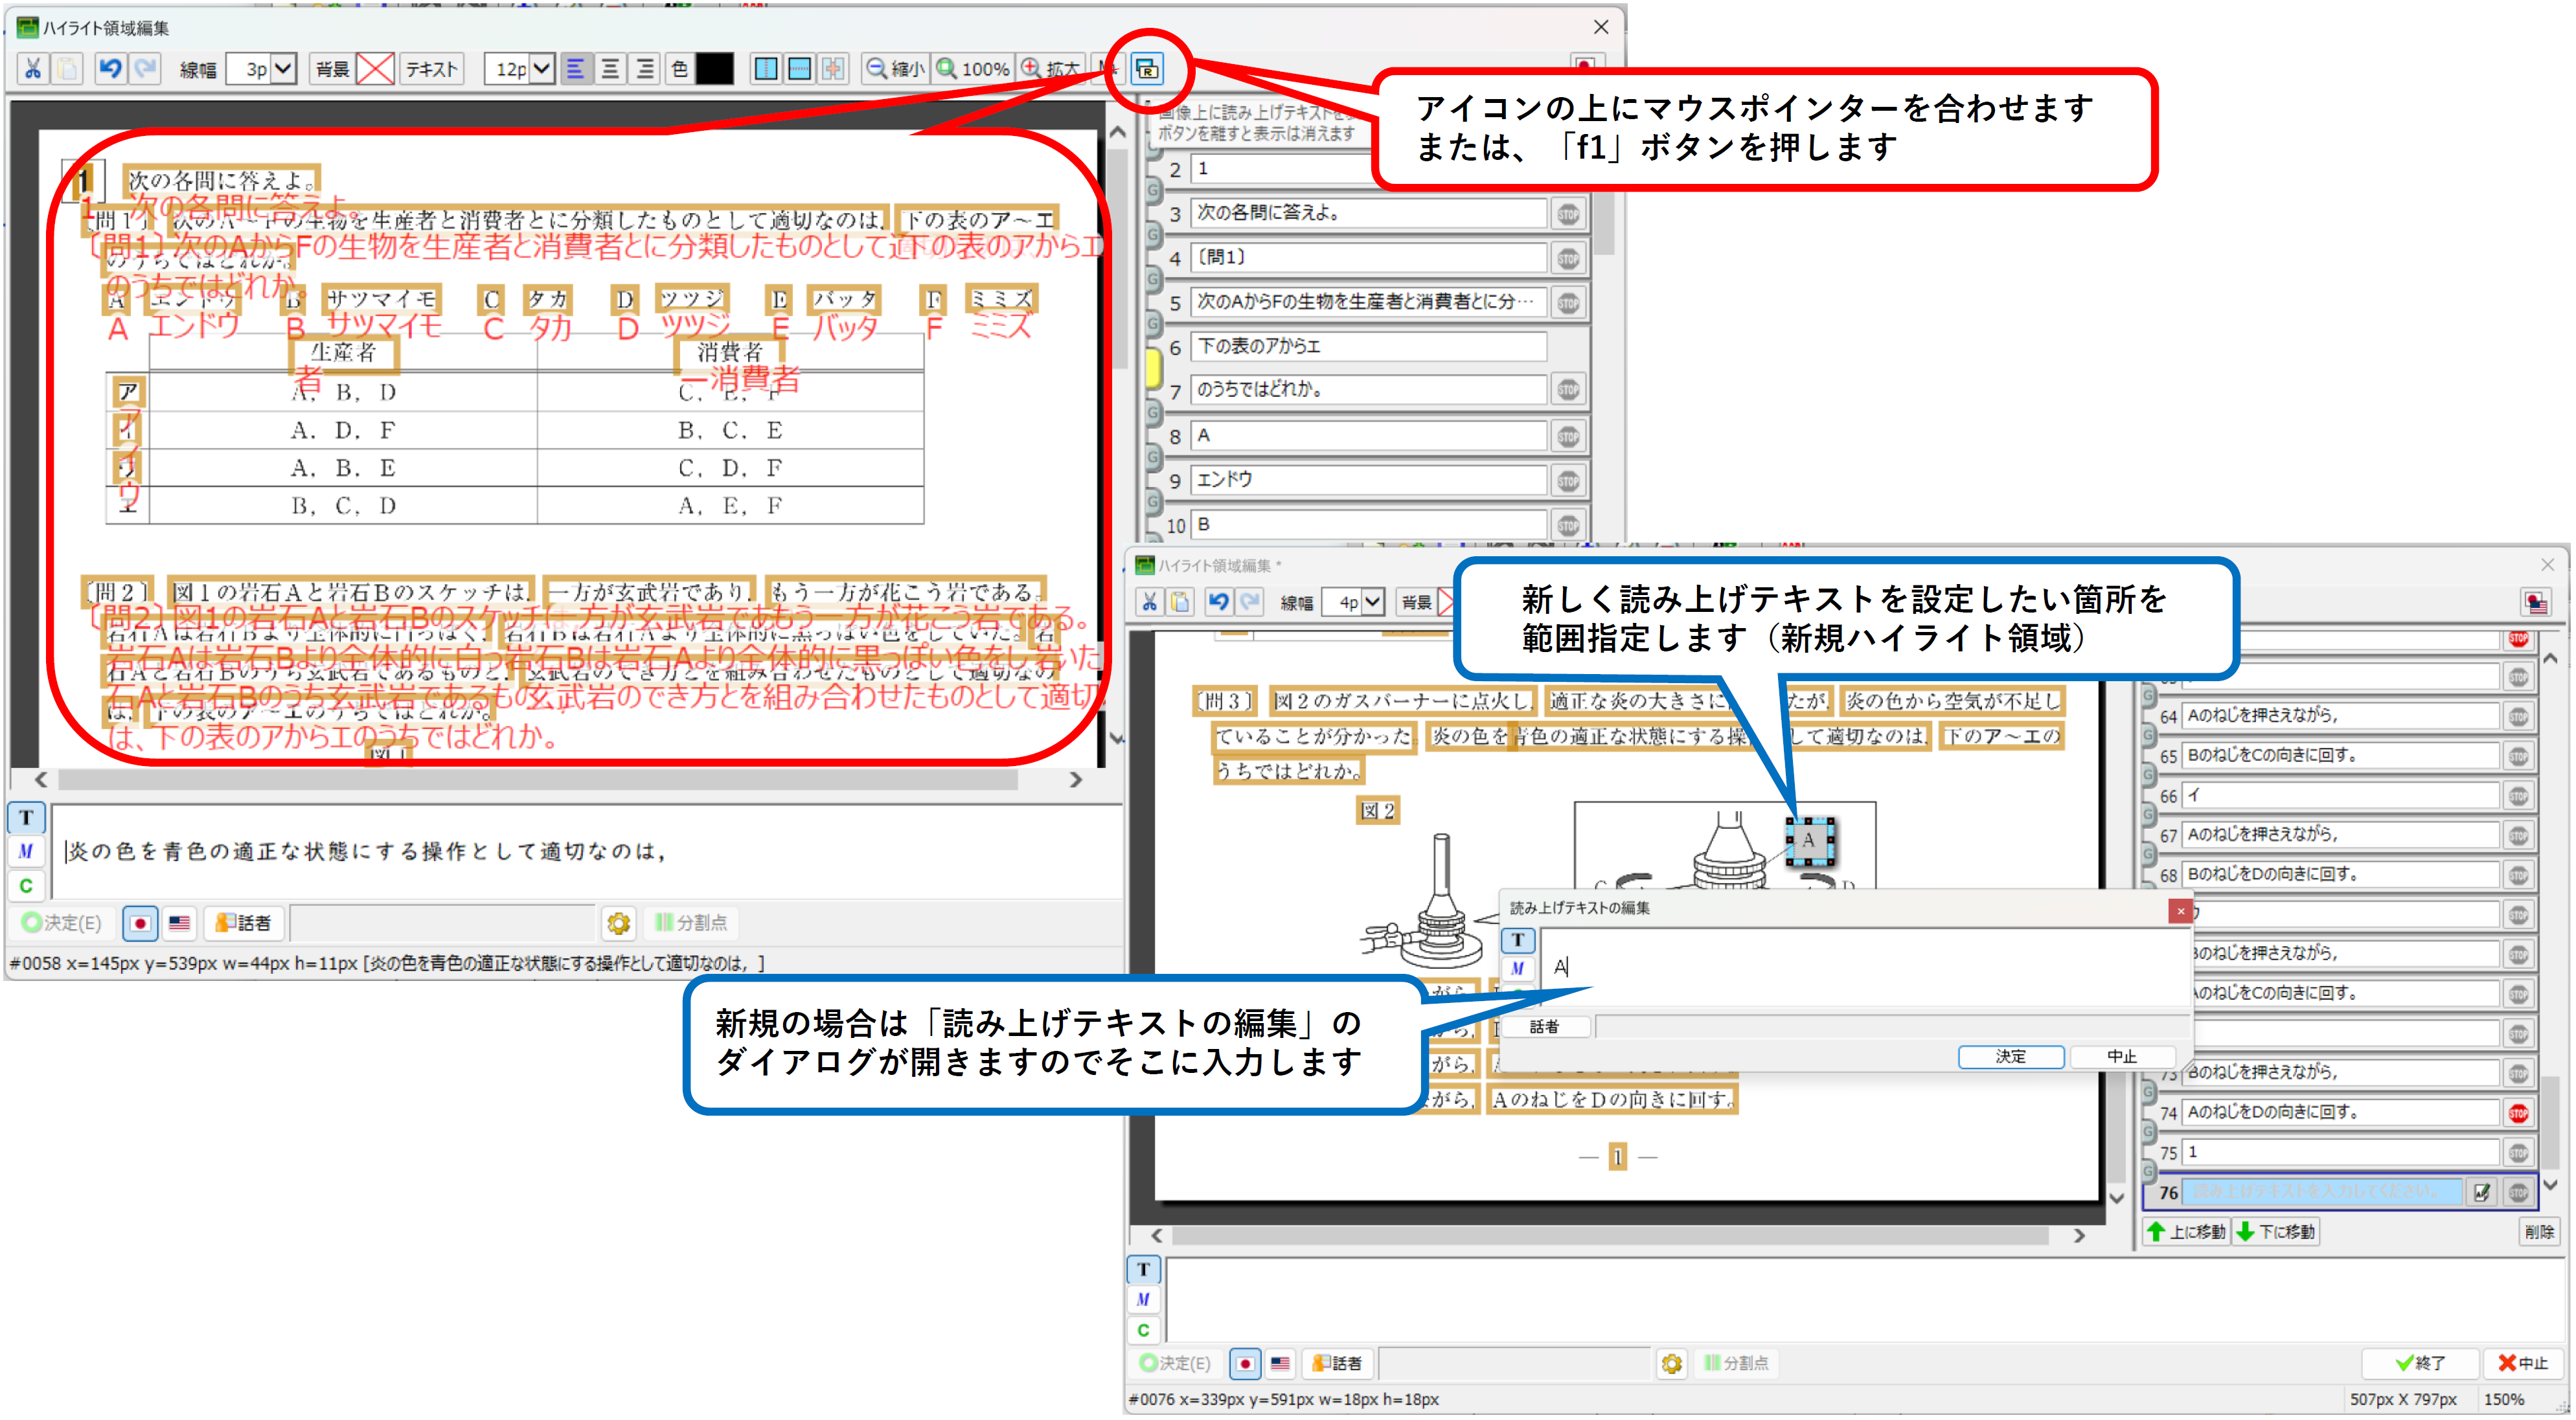
Task: Click the 終了 finish button
Action: (2420, 1363)
